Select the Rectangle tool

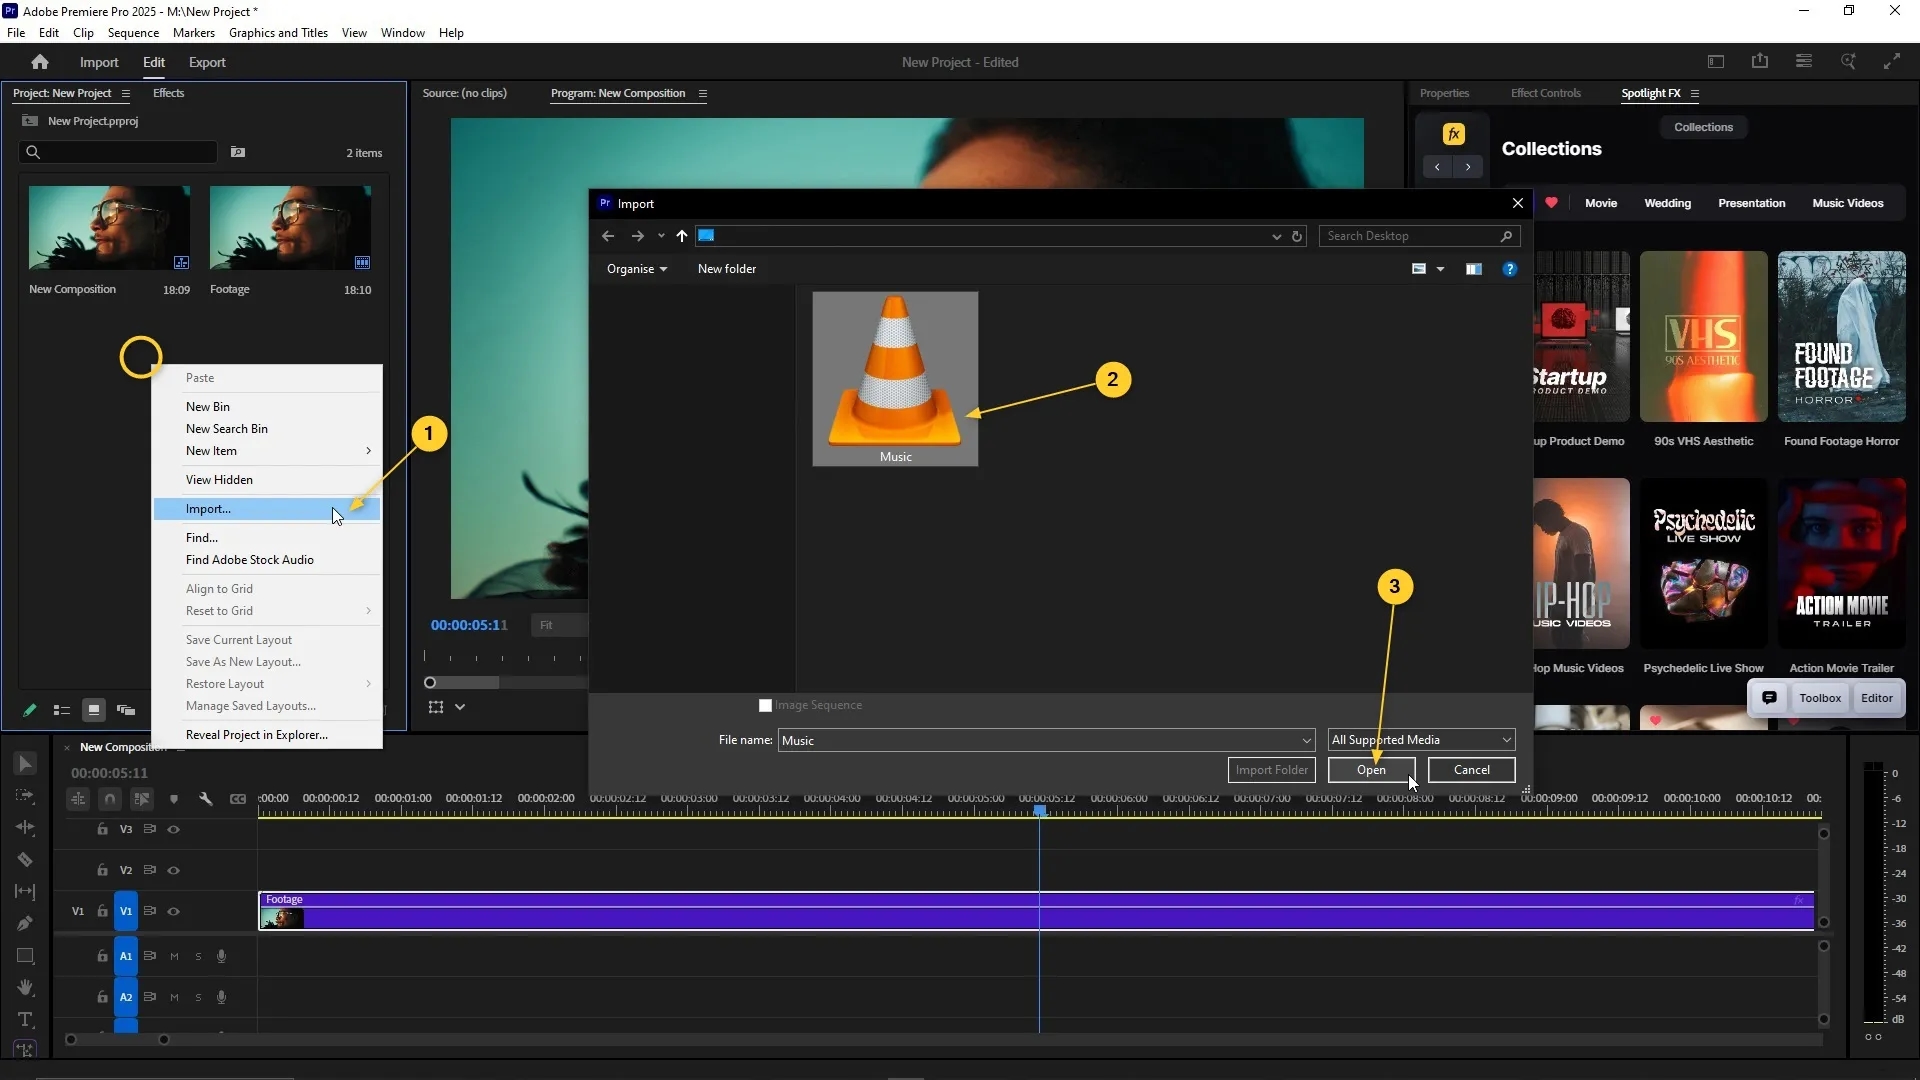point(25,956)
